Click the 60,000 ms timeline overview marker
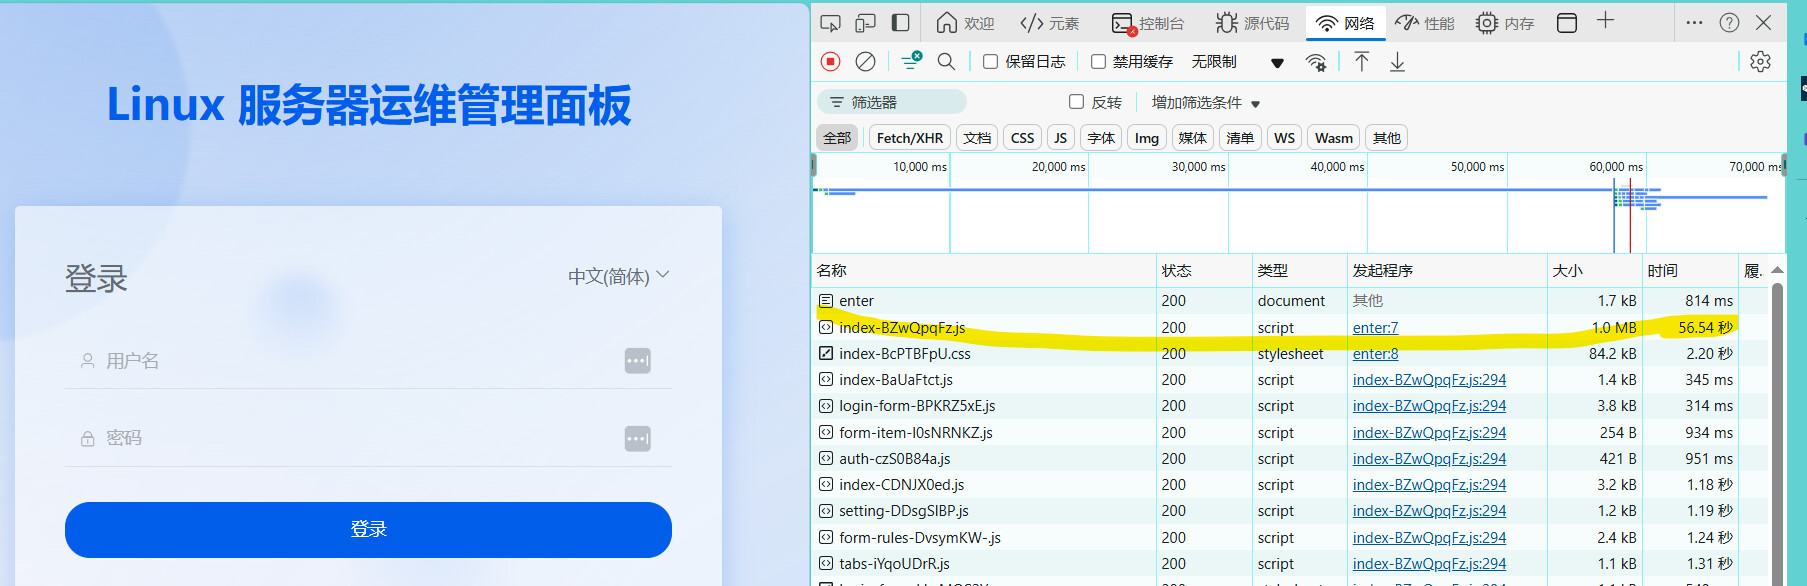Image resolution: width=1807 pixels, height=586 pixels. pyautogui.click(x=1615, y=167)
